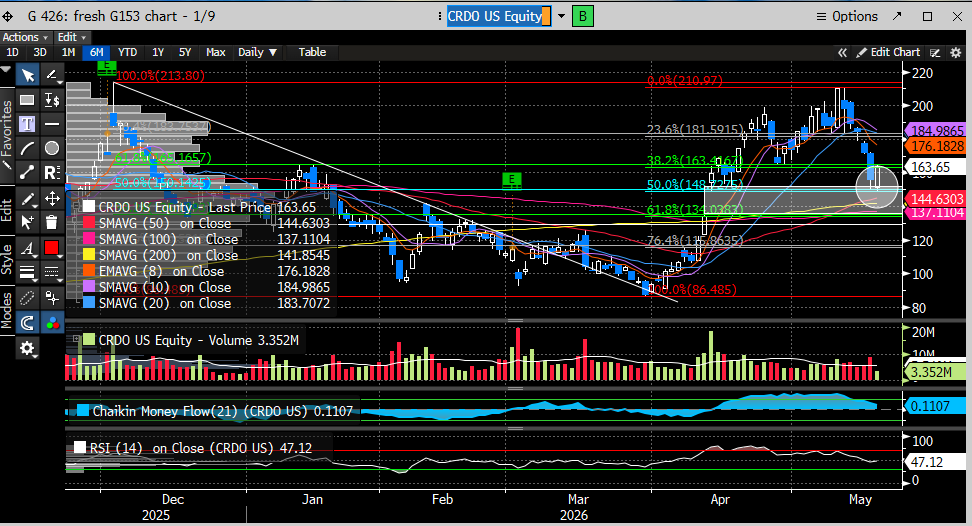Open the line thickness style picker

pos(27,271)
